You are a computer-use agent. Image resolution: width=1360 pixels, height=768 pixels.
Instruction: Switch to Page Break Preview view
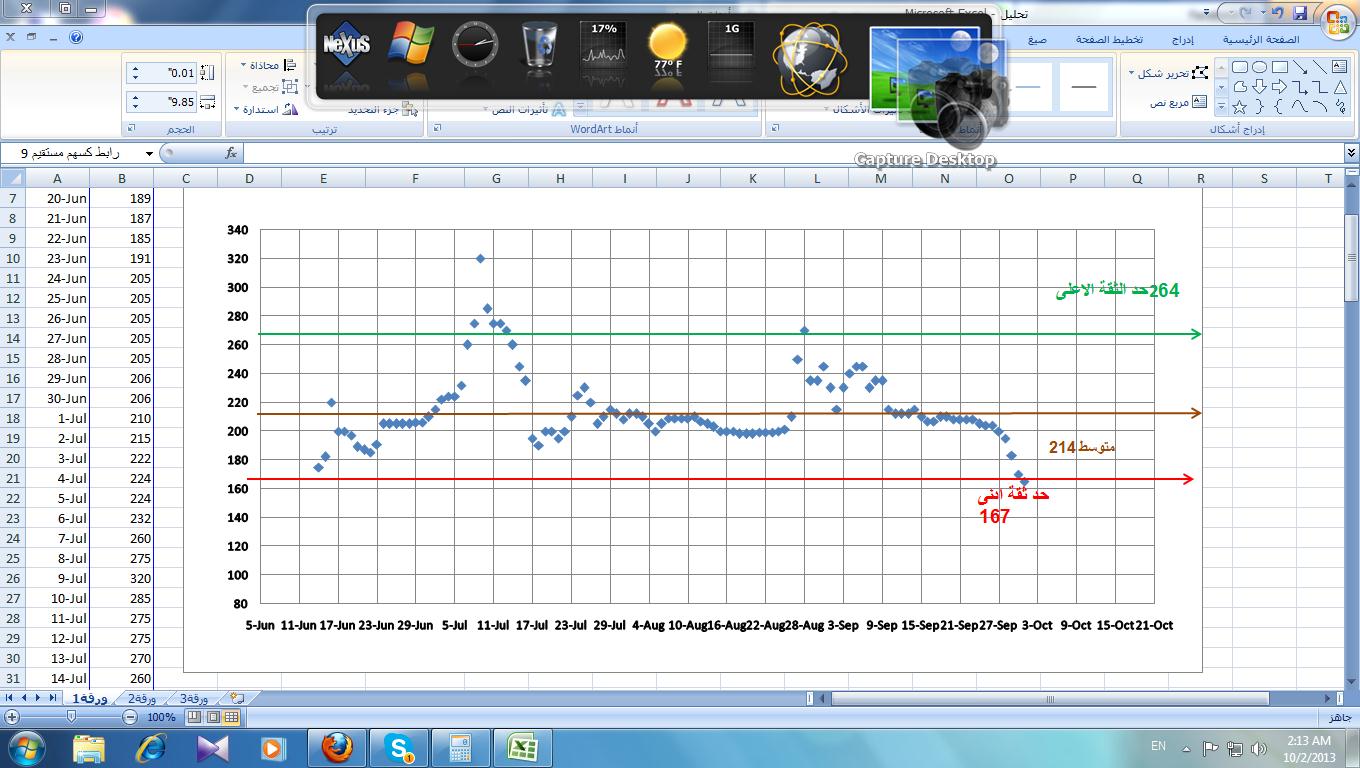click(194, 717)
